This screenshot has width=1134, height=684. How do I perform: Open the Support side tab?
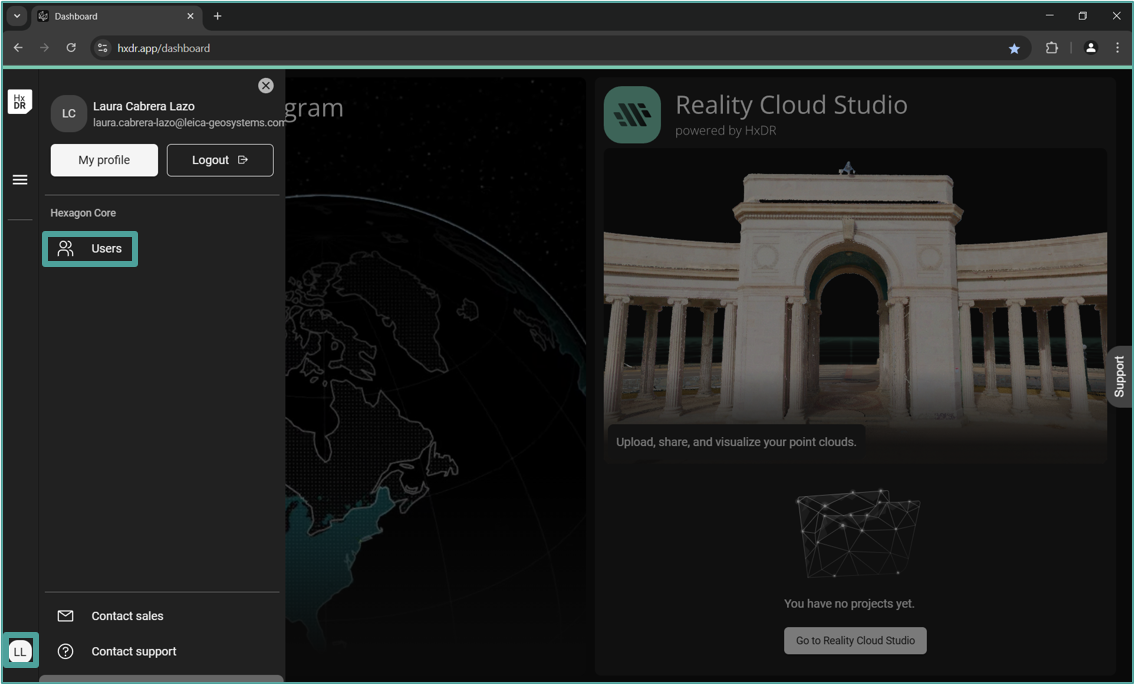click(x=1119, y=376)
